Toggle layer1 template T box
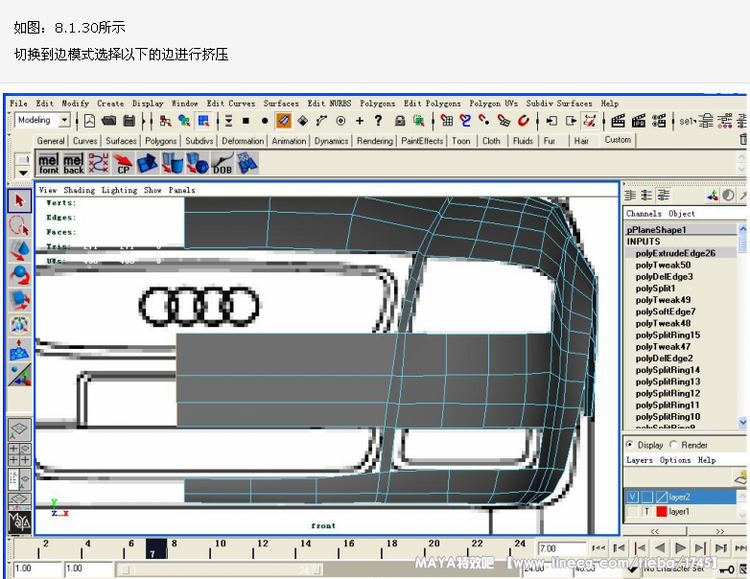Screen dimensions: 750x579 [647, 512]
